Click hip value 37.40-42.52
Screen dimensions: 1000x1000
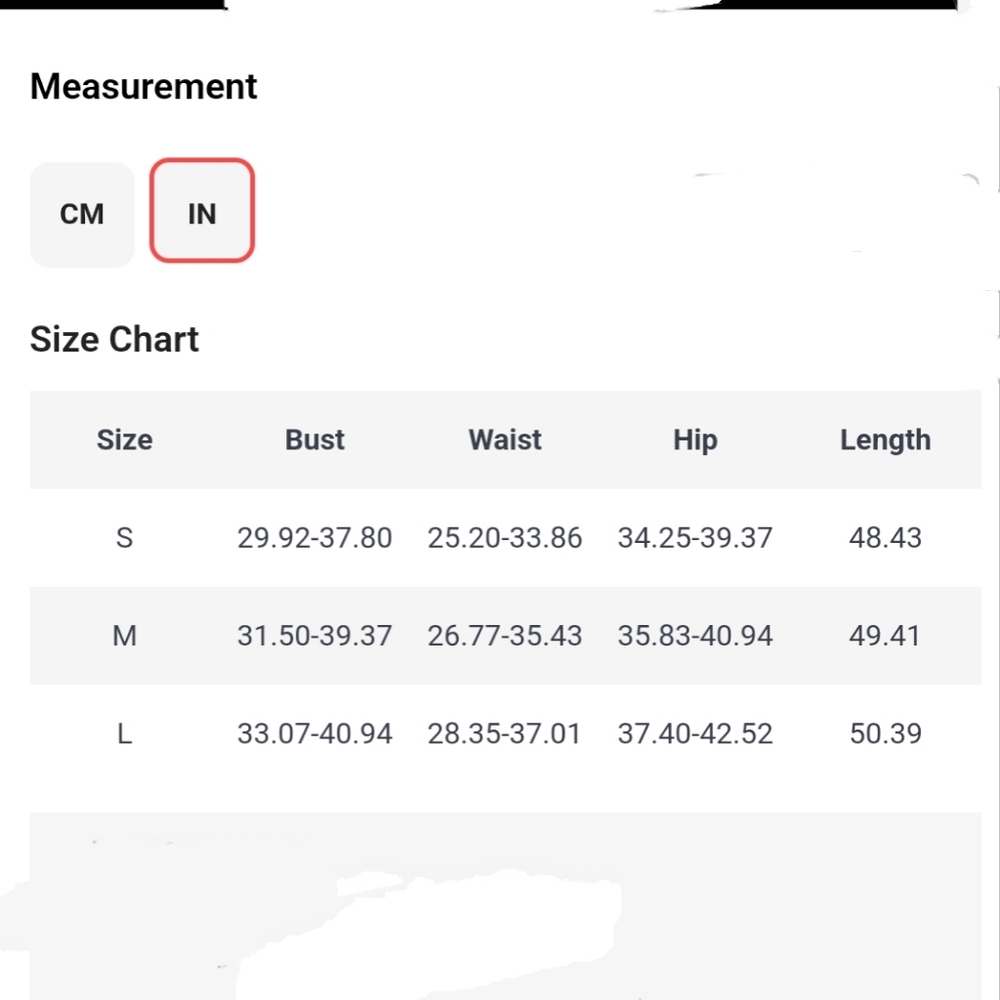pos(695,733)
